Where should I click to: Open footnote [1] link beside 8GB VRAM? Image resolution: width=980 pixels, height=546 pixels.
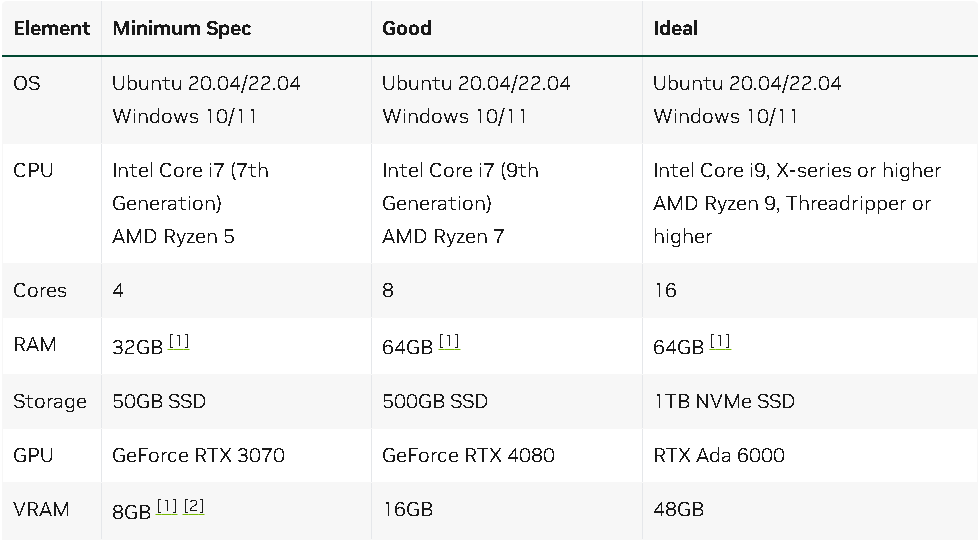tap(167, 506)
